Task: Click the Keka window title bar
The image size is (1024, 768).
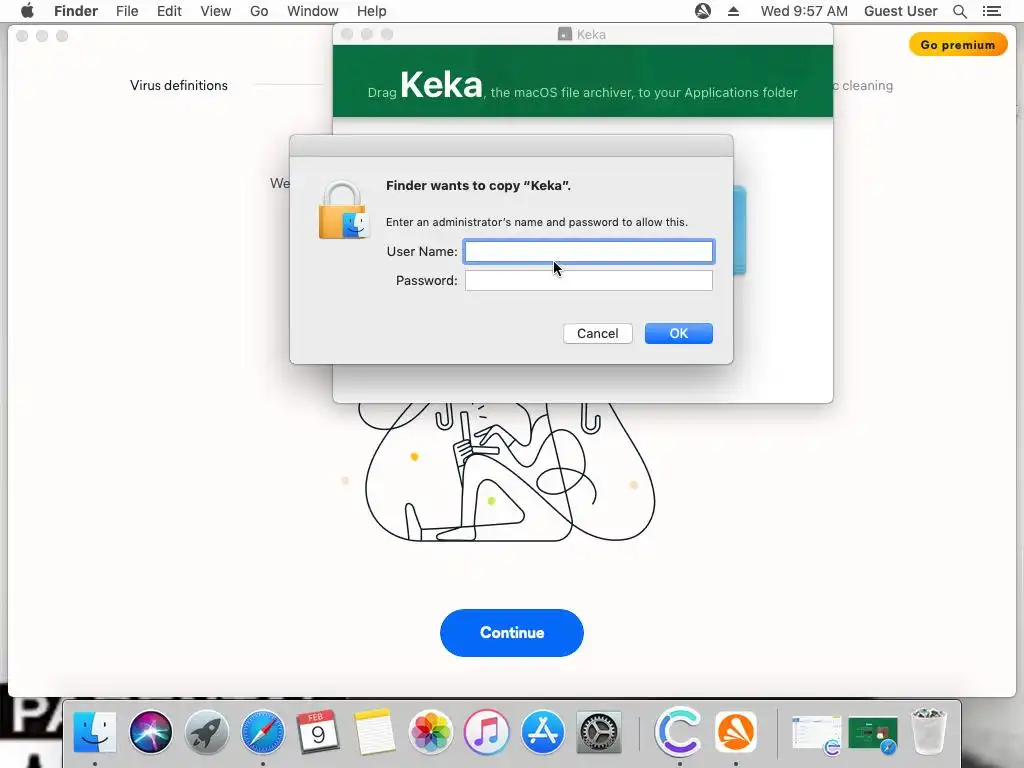Action: 583,34
